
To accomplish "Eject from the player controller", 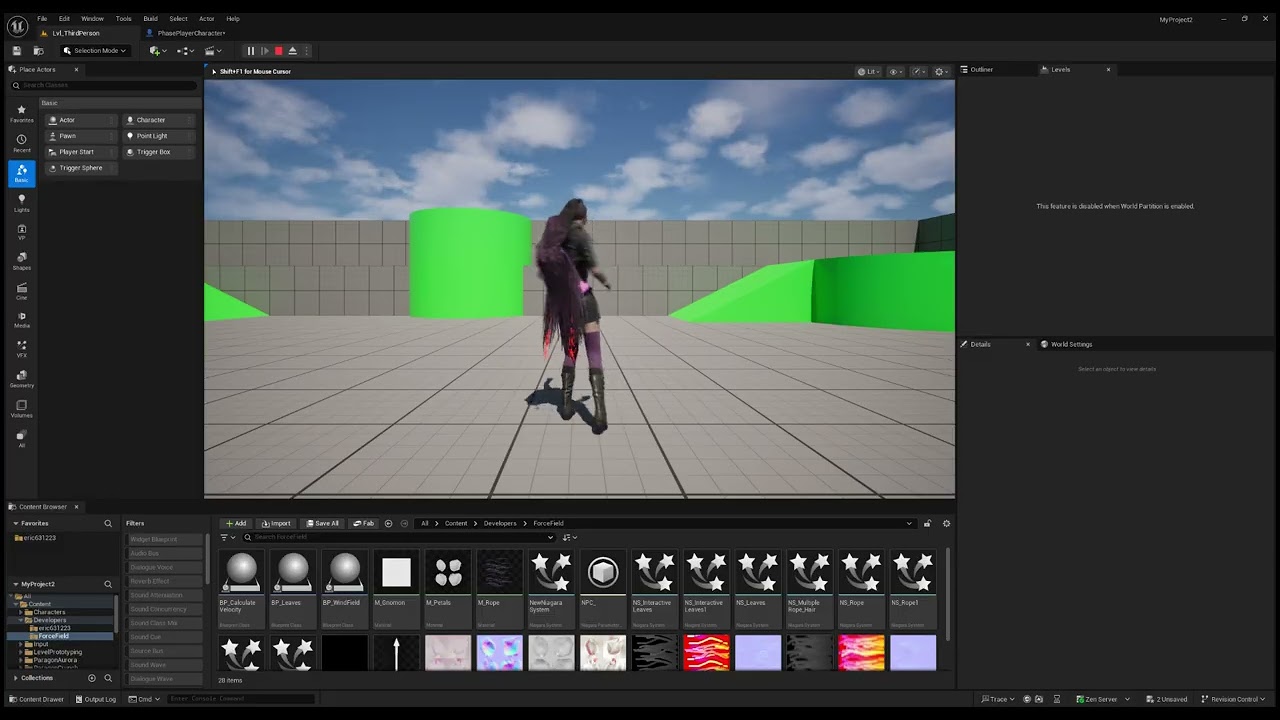I will coord(292,51).
